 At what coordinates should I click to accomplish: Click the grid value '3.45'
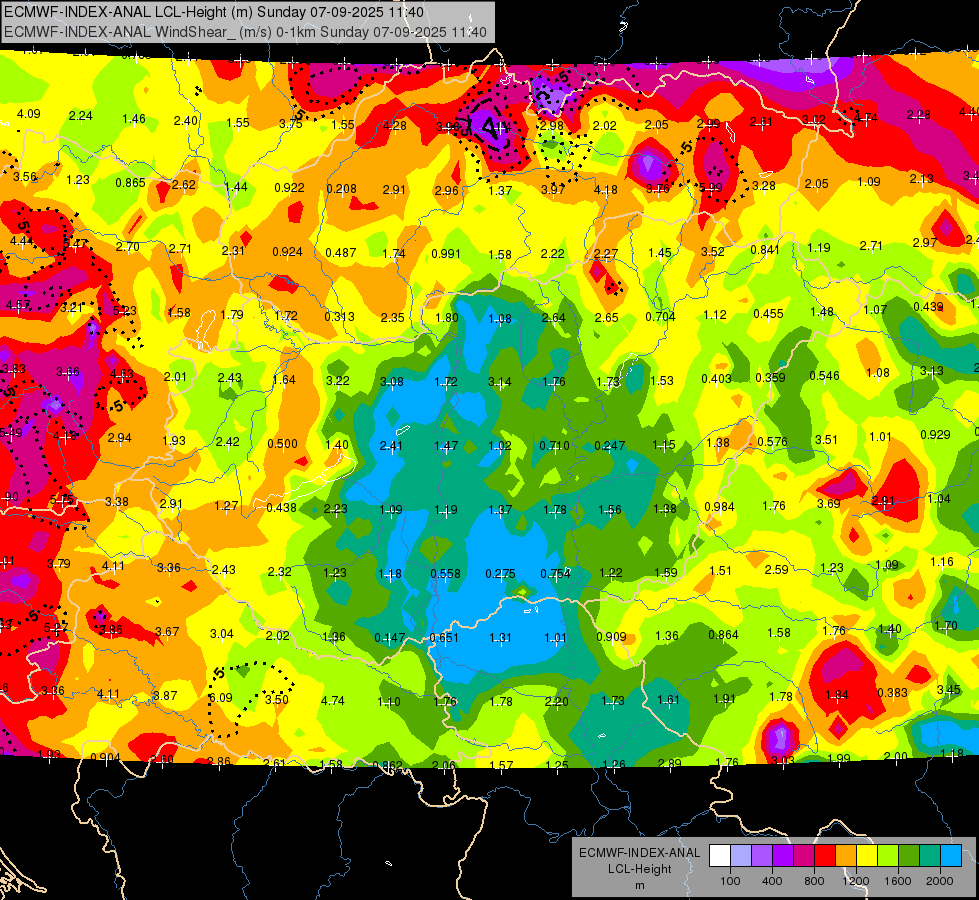coord(948,690)
